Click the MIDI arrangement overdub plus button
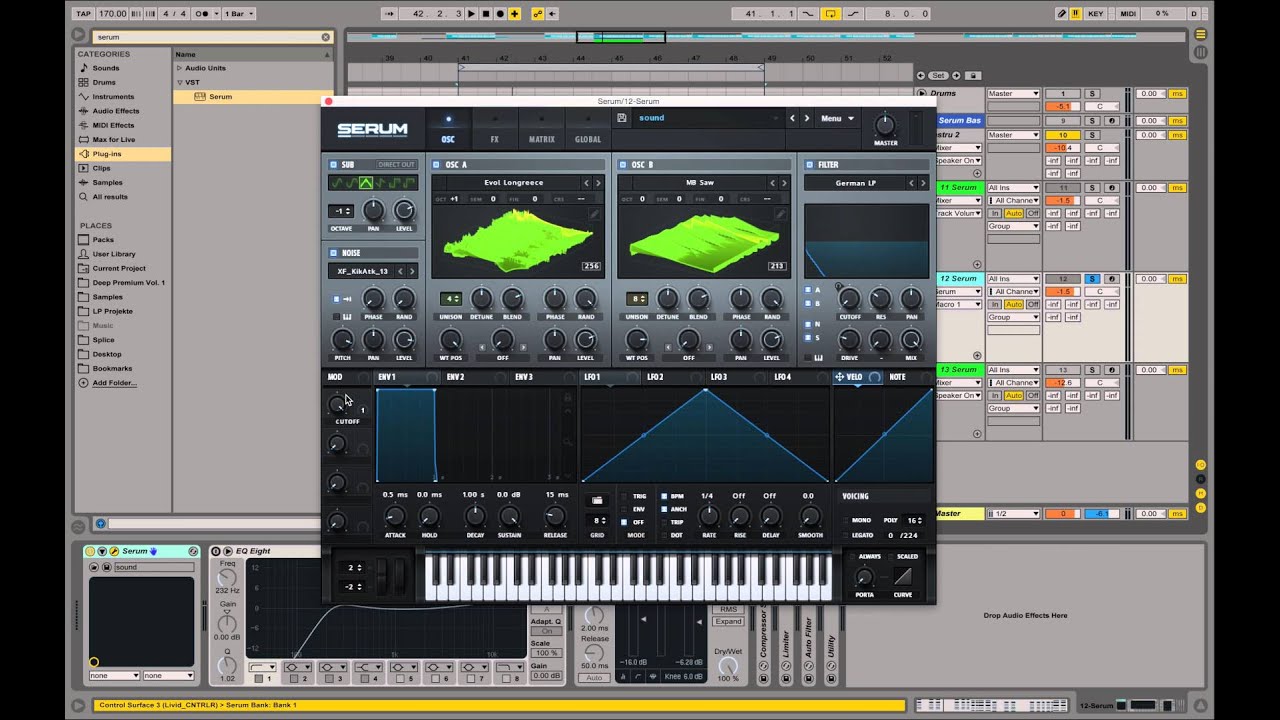 pos(514,14)
